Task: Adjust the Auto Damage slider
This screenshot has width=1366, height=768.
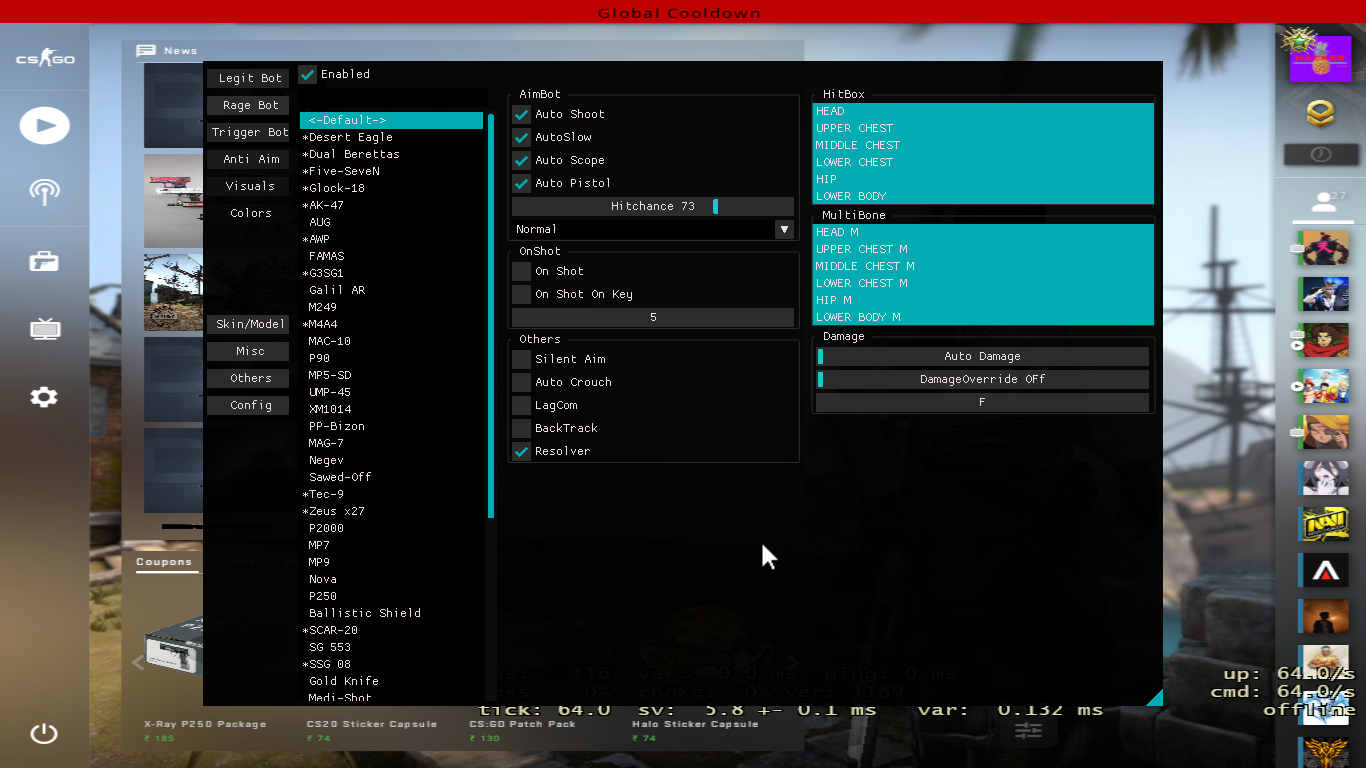Action: point(982,356)
